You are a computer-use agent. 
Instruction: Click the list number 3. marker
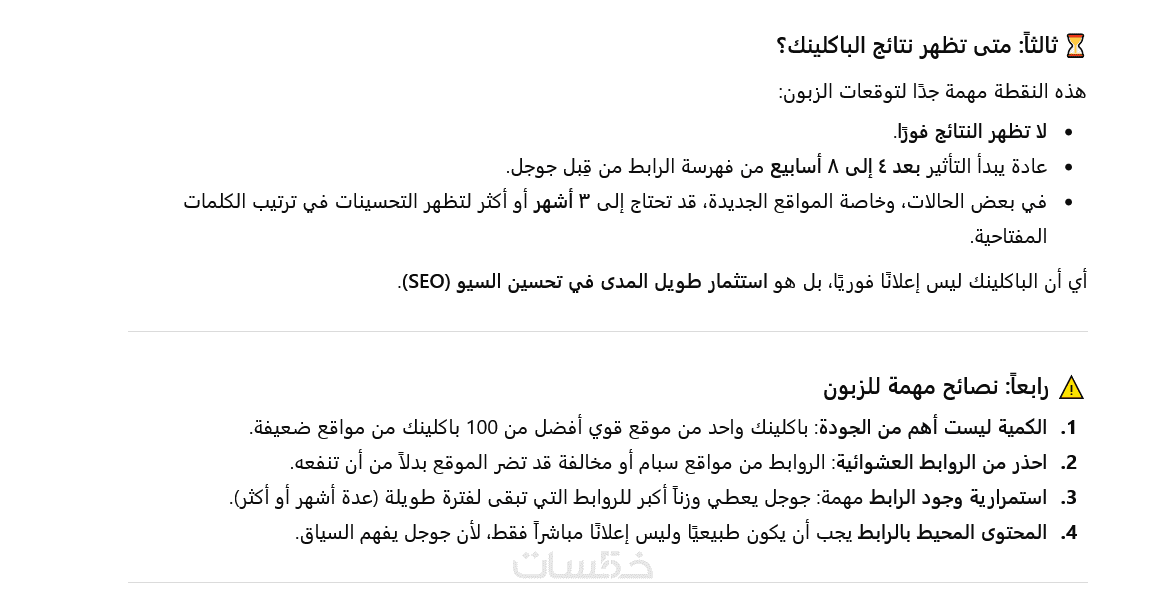[x=1069, y=497]
